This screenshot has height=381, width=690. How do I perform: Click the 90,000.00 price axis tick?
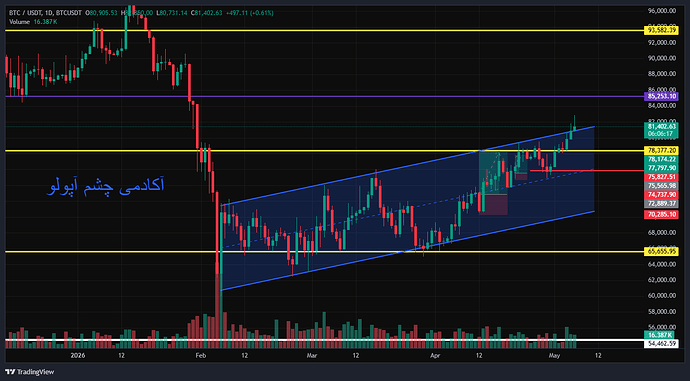tap(662, 58)
